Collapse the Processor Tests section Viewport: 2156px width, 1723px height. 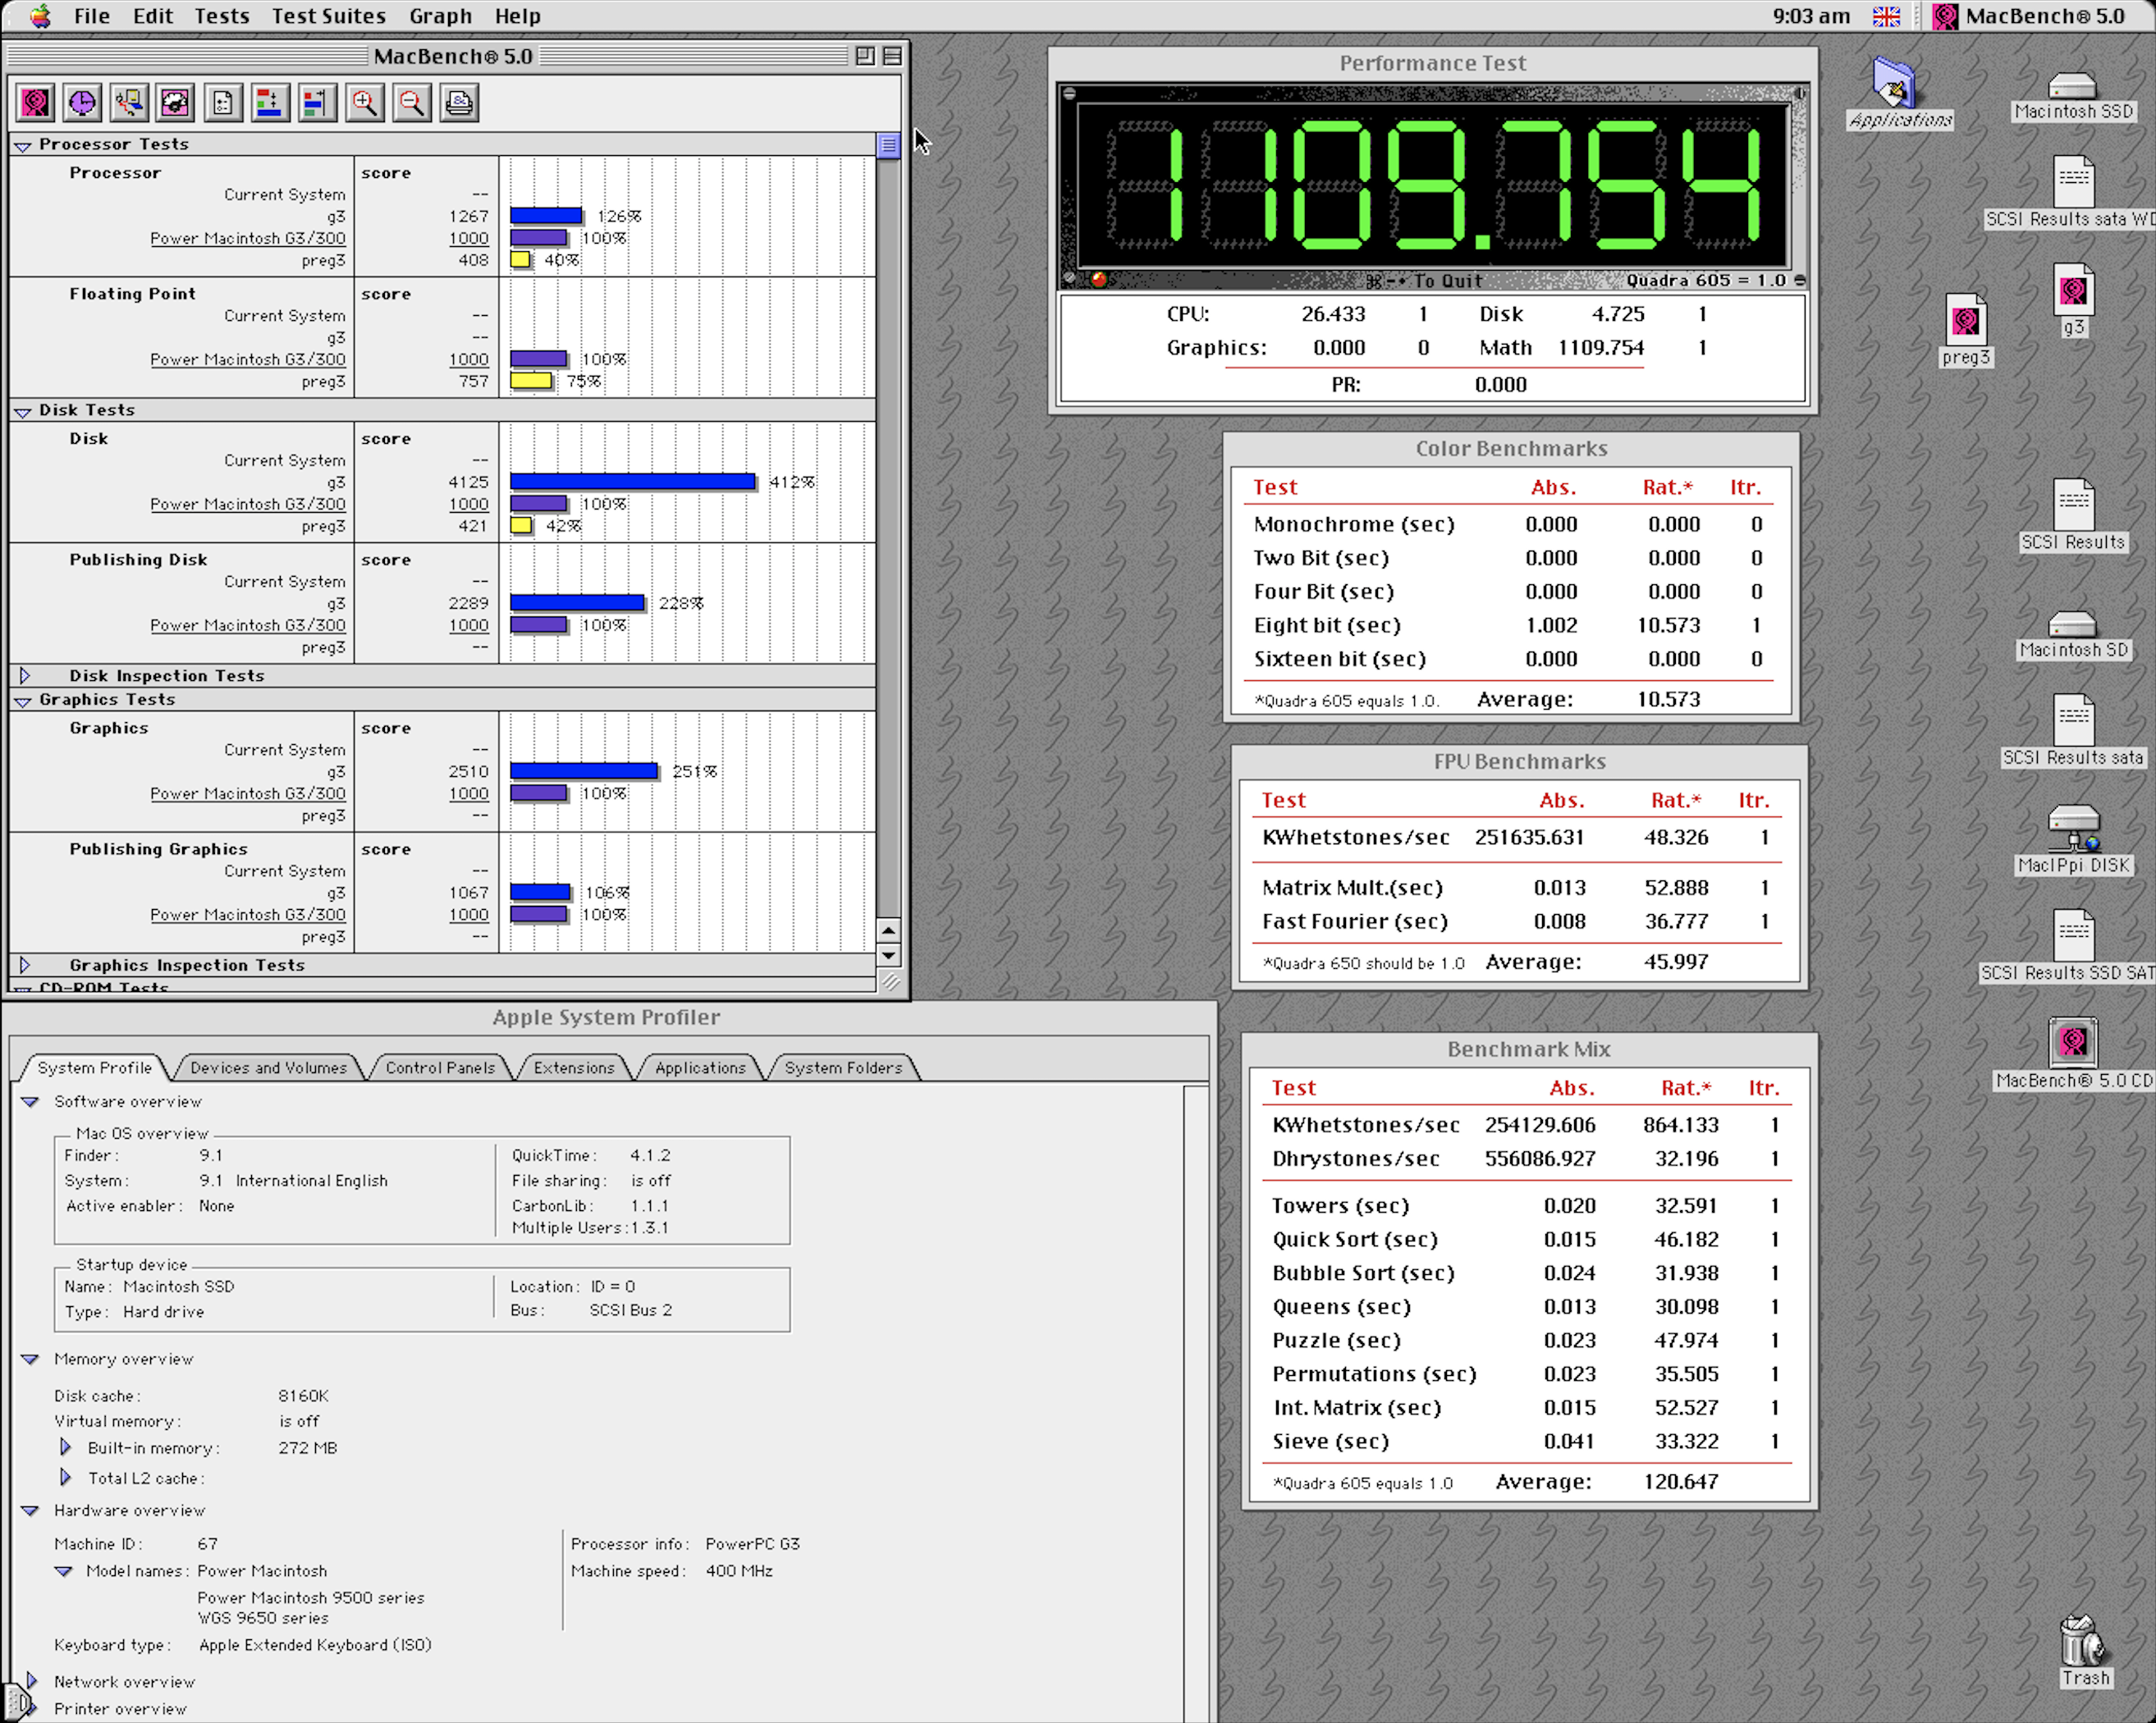coord(22,146)
